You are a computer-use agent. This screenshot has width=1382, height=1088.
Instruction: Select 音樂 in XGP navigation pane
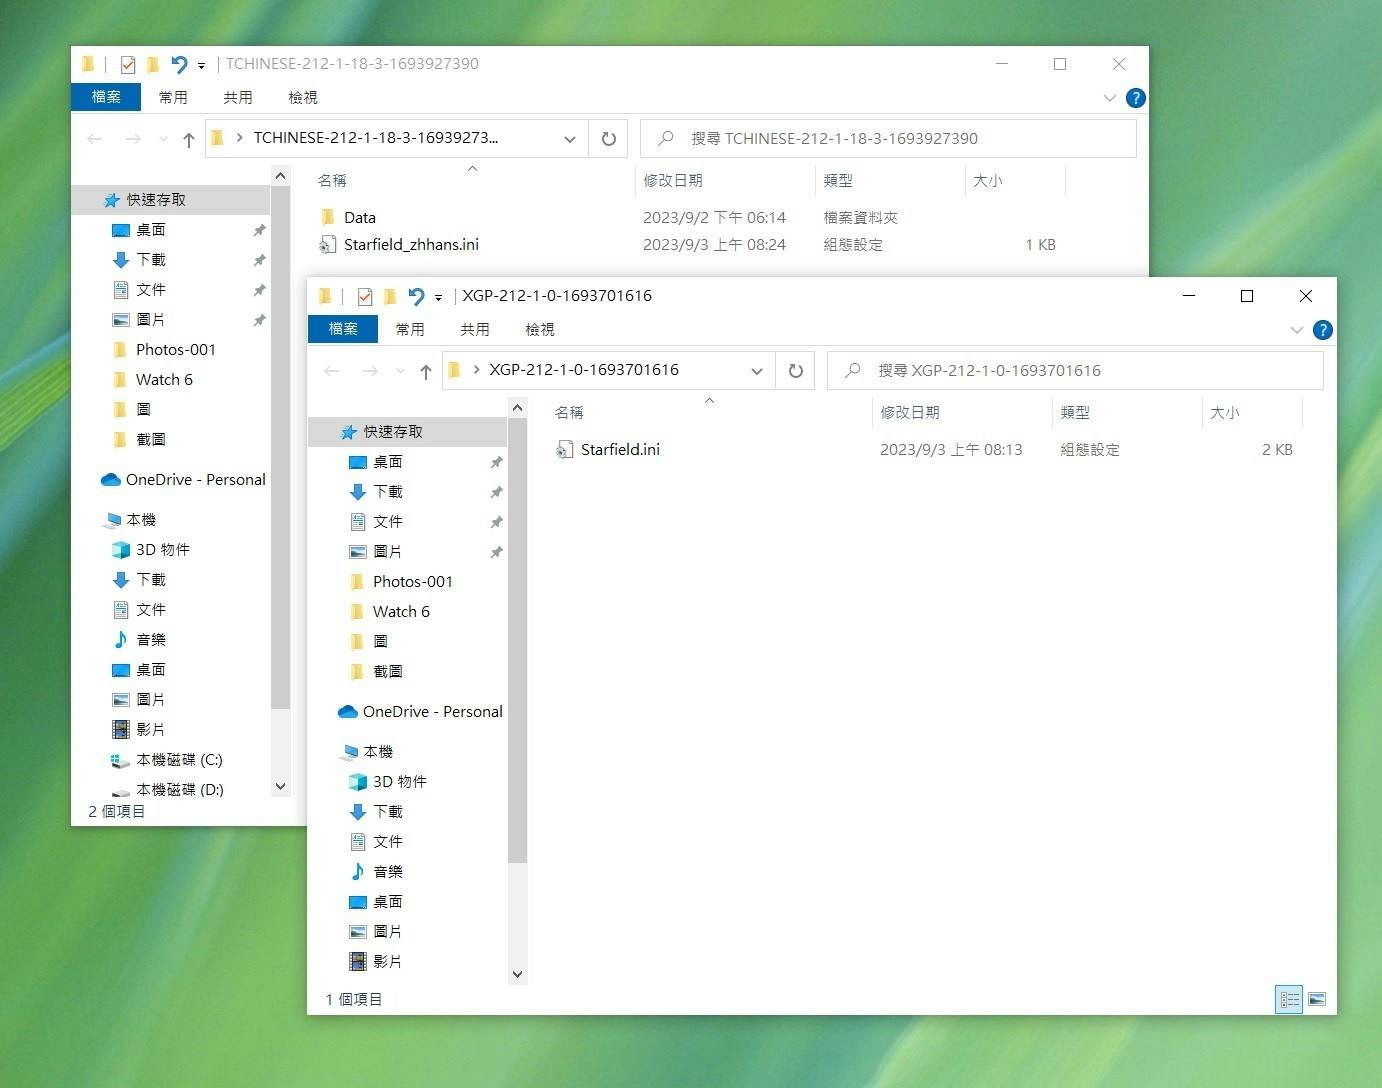point(388,872)
